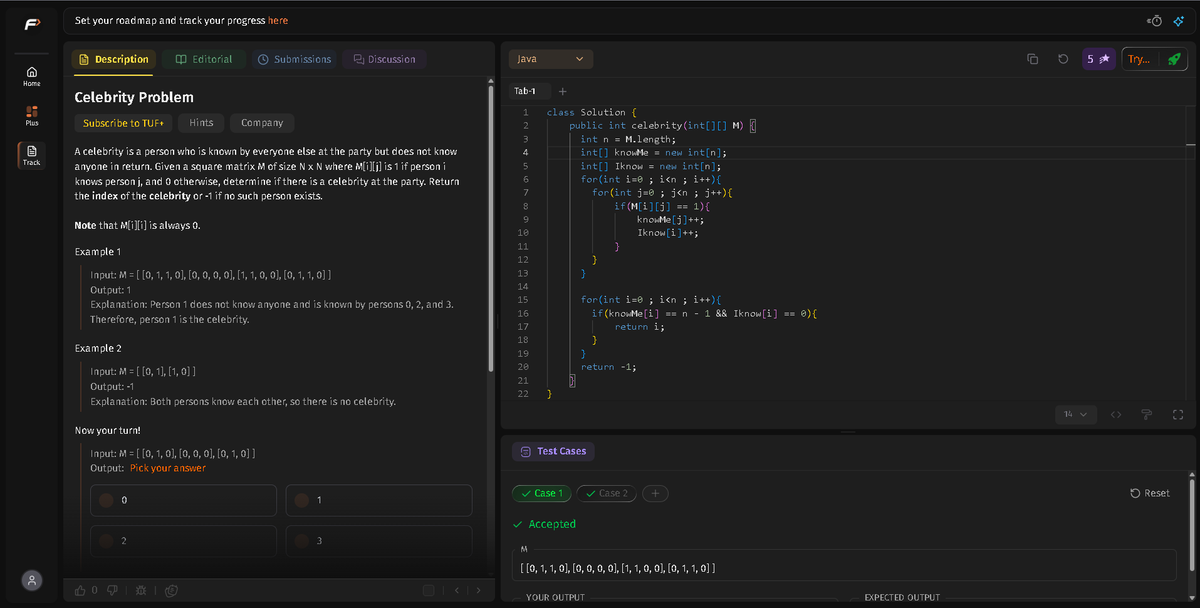Screen dimensions: 1200x608
Task: Click the 5 shooting-star points badge
Action: click(x=1099, y=59)
